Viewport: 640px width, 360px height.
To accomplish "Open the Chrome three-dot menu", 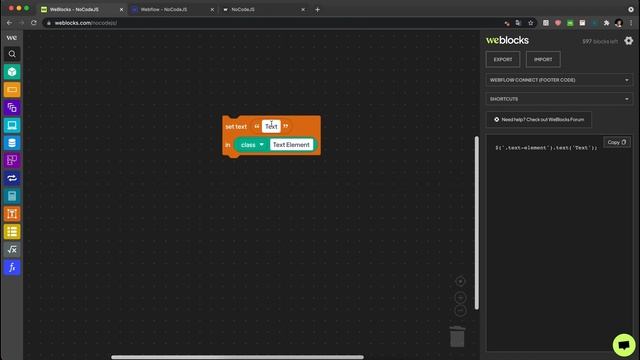I will (x=631, y=23).
